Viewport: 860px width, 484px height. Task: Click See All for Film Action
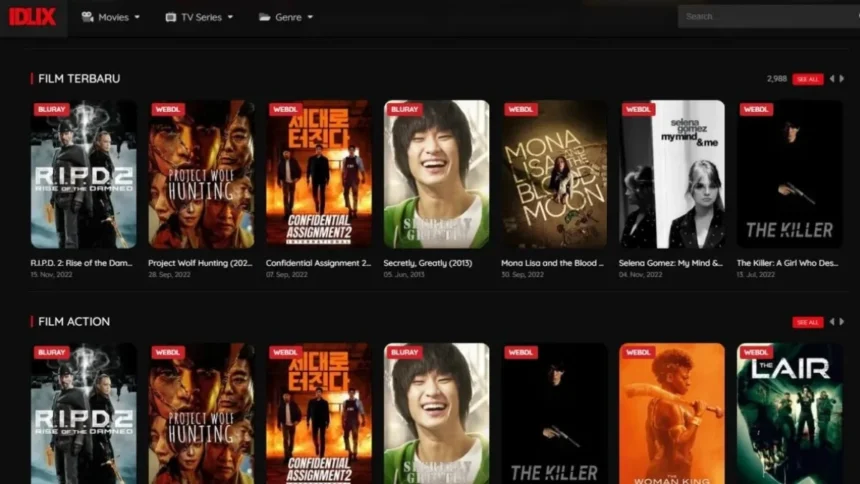pyautogui.click(x=807, y=322)
